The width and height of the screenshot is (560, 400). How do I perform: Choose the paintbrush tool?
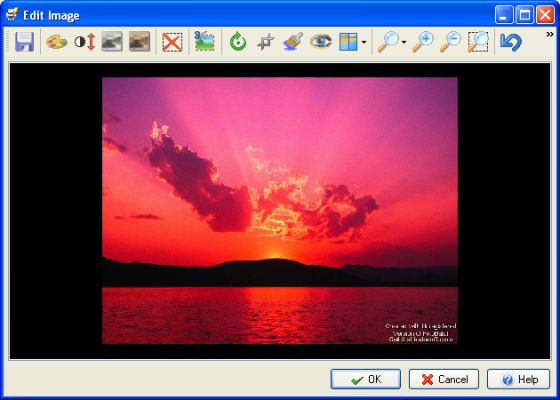point(293,41)
